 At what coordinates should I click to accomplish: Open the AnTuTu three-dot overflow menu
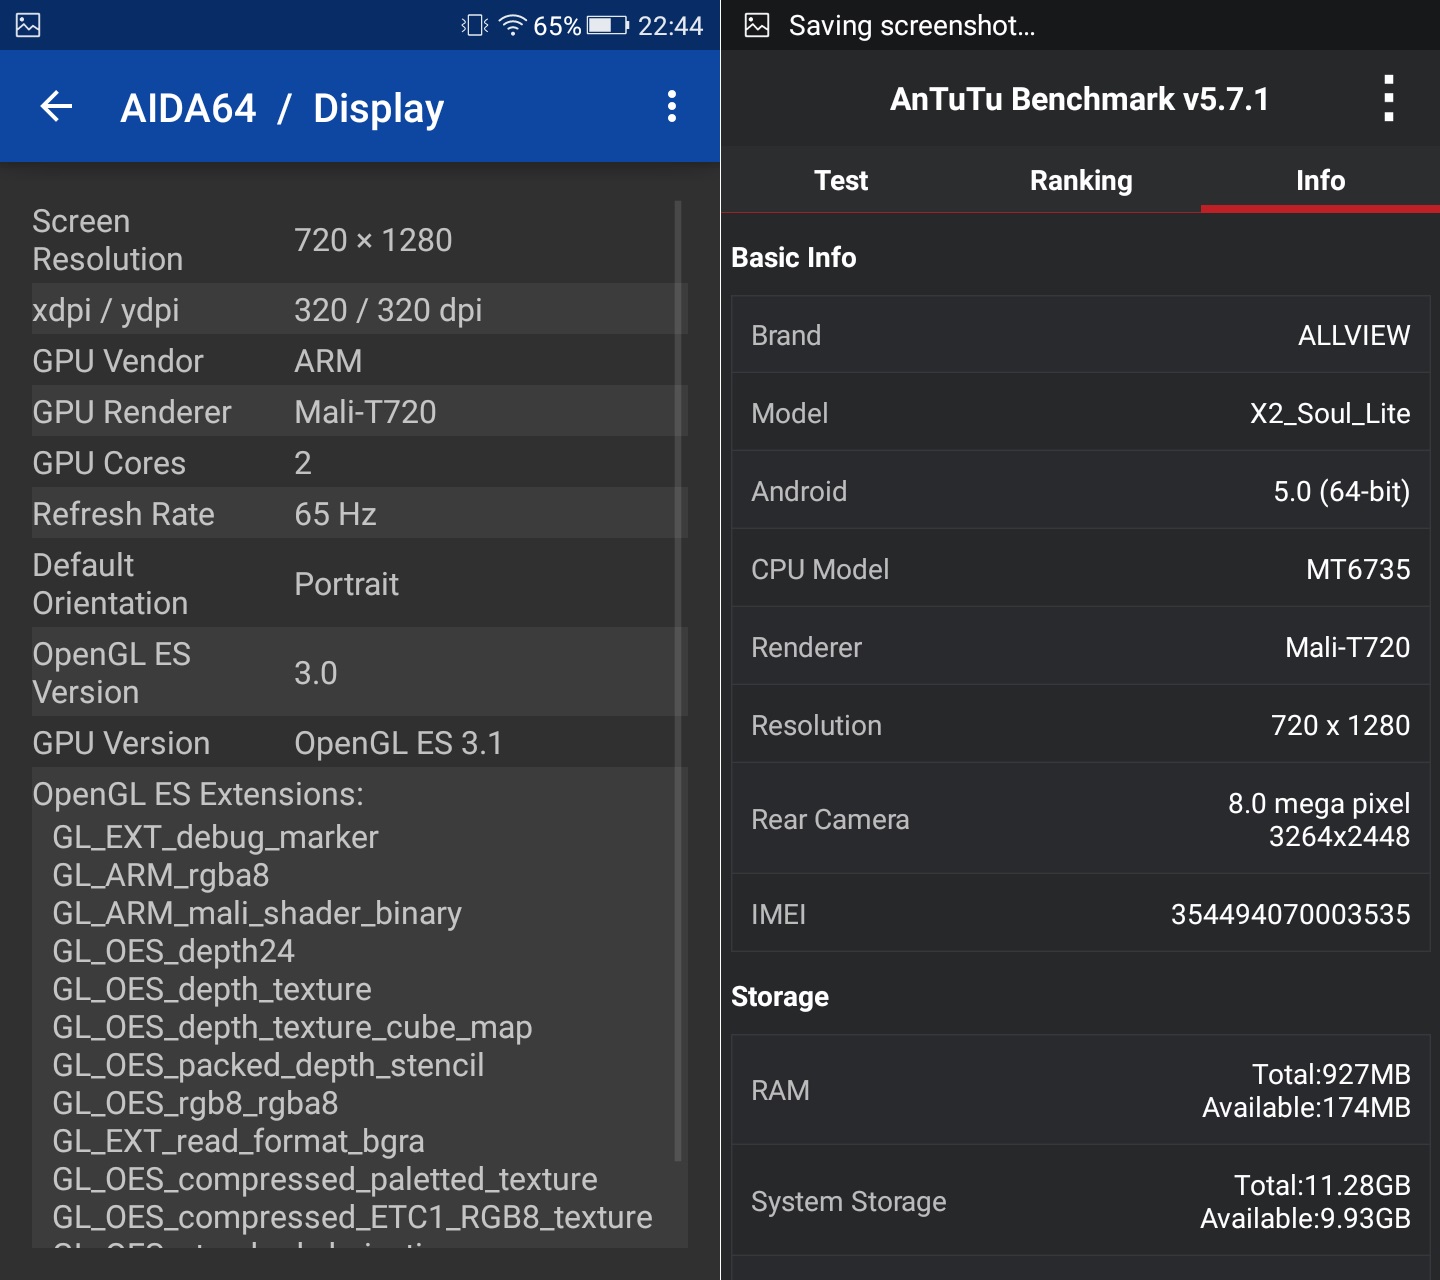click(1388, 99)
